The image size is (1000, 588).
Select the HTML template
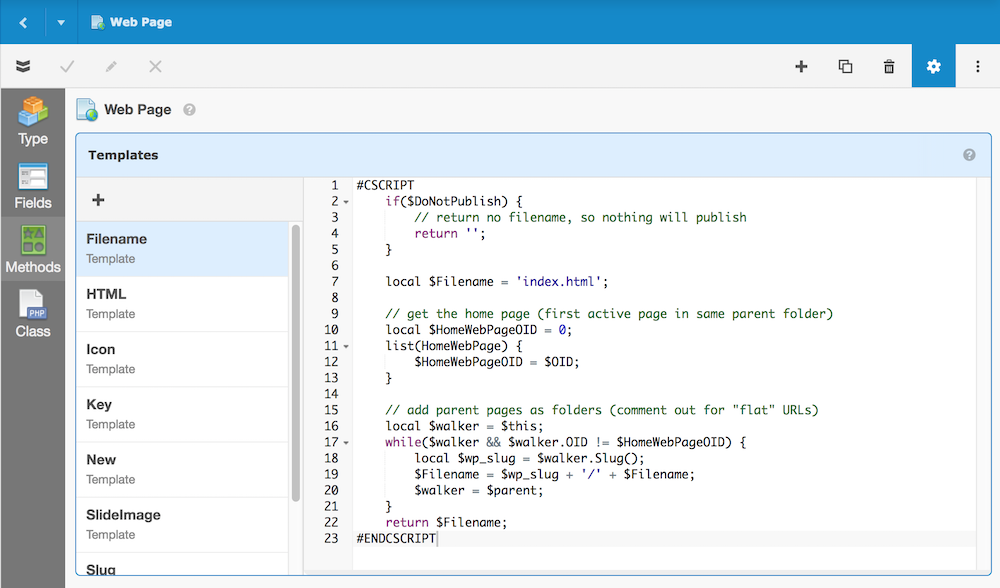pyautogui.click(x=182, y=303)
